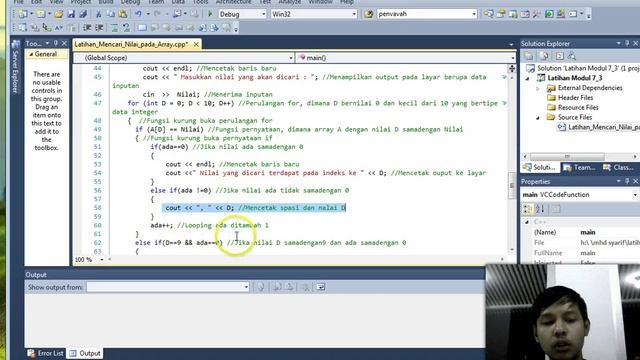Image resolution: width=640 pixels, height=360 pixels.
Task: Open the Architecture menu
Action: tap(233, 2)
